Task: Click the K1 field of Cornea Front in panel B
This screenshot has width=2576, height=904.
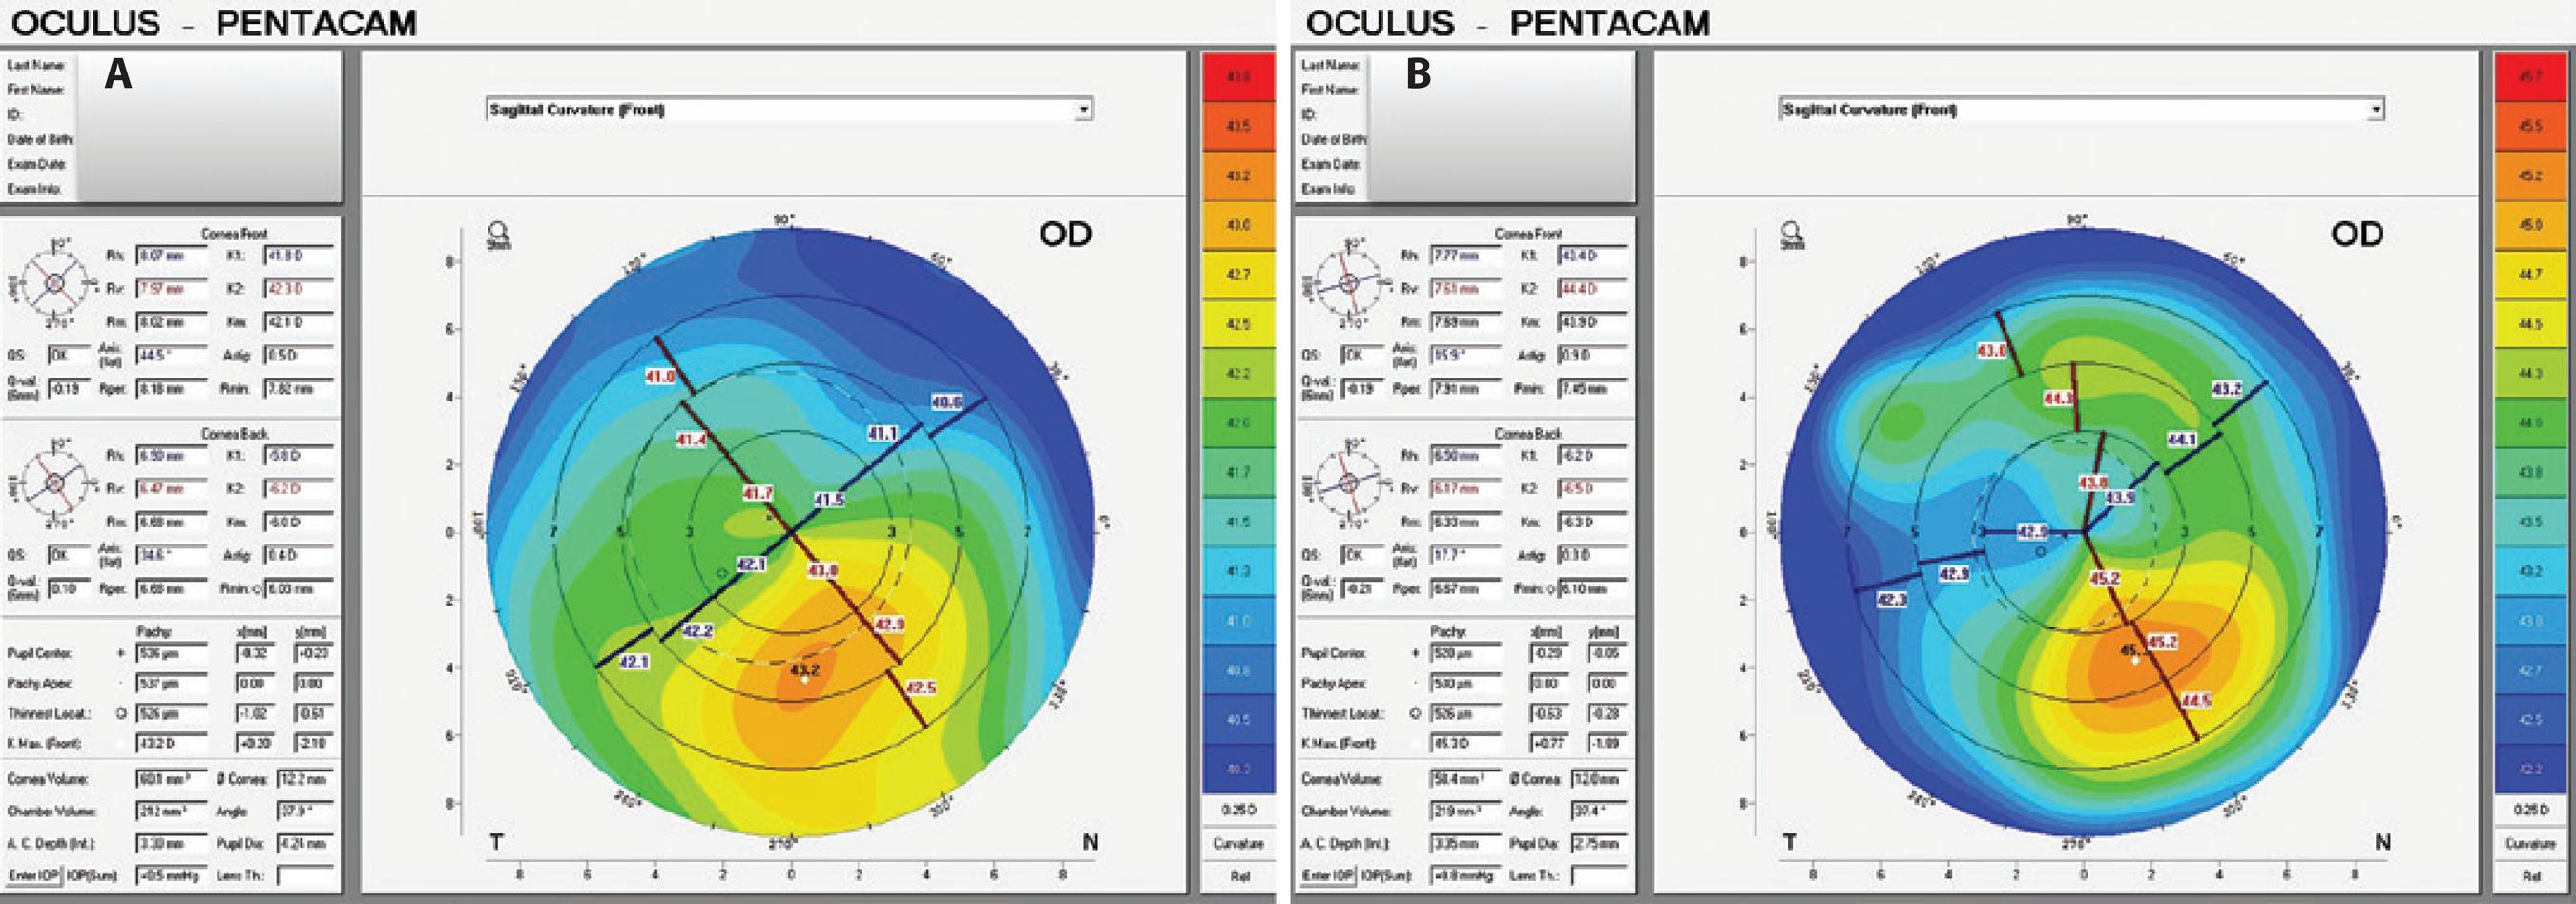Action: coord(1594,256)
